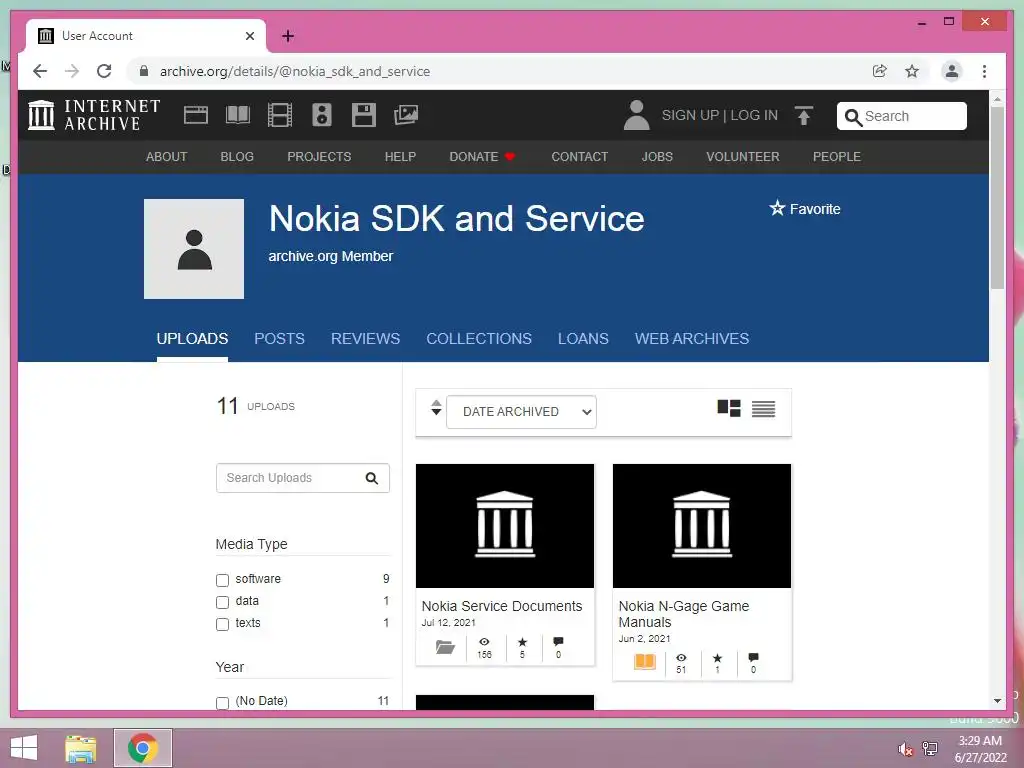Click the Chrome share page icon

[880, 71]
